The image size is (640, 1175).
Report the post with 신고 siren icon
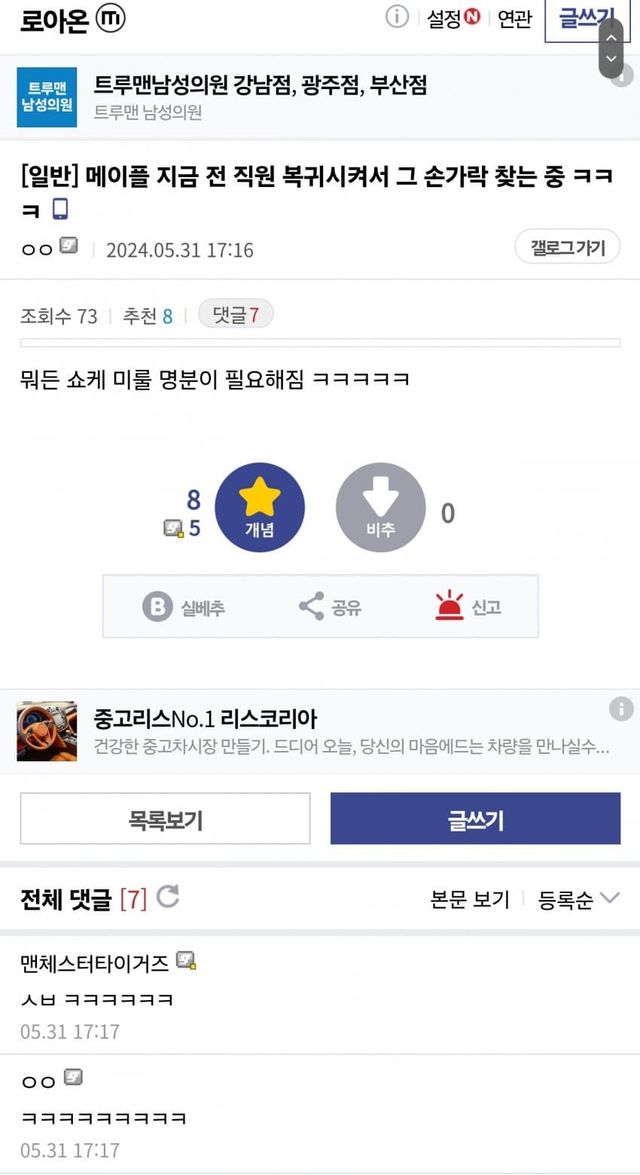click(x=450, y=605)
